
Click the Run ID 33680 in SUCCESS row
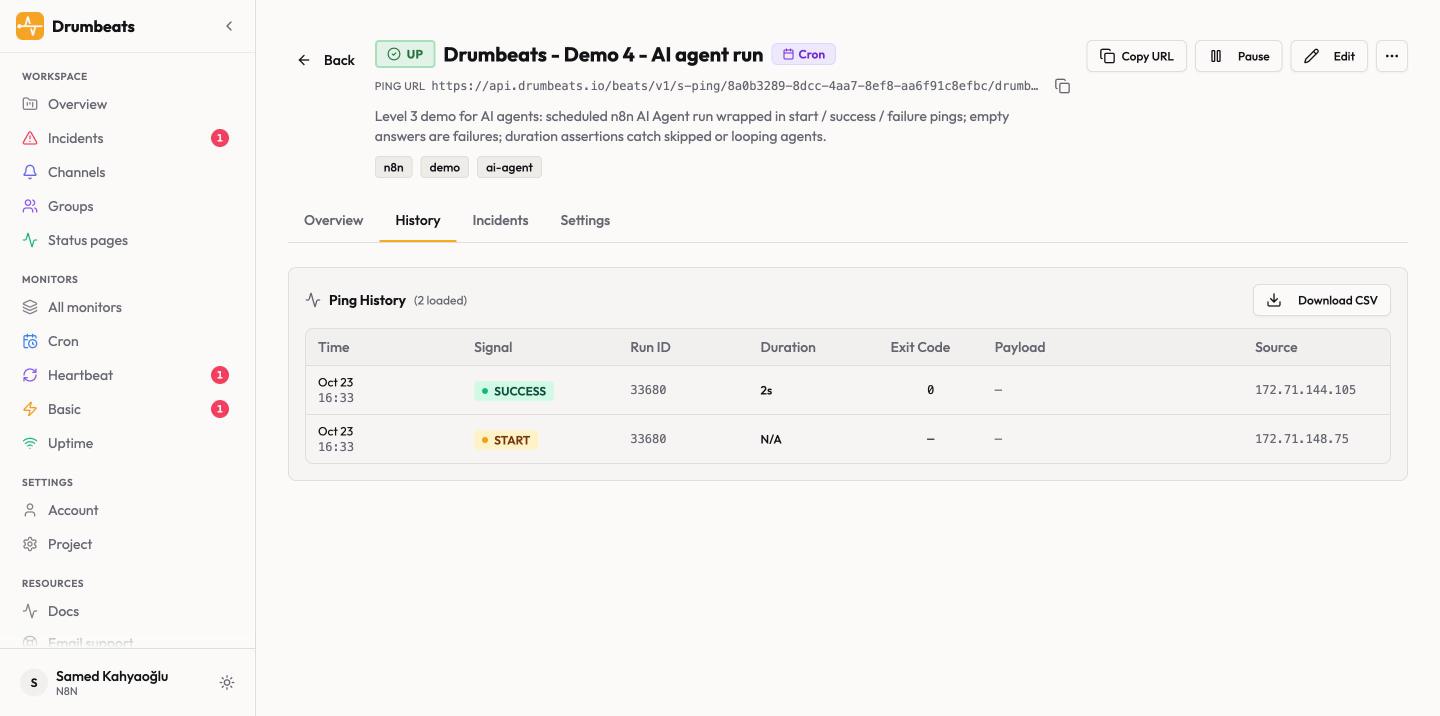point(648,390)
